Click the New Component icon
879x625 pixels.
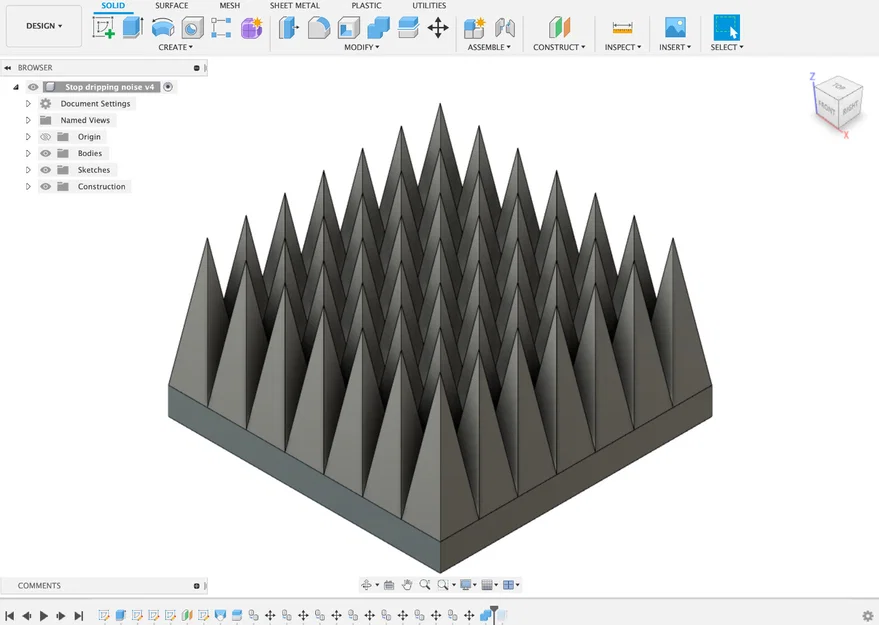click(474, 27)
